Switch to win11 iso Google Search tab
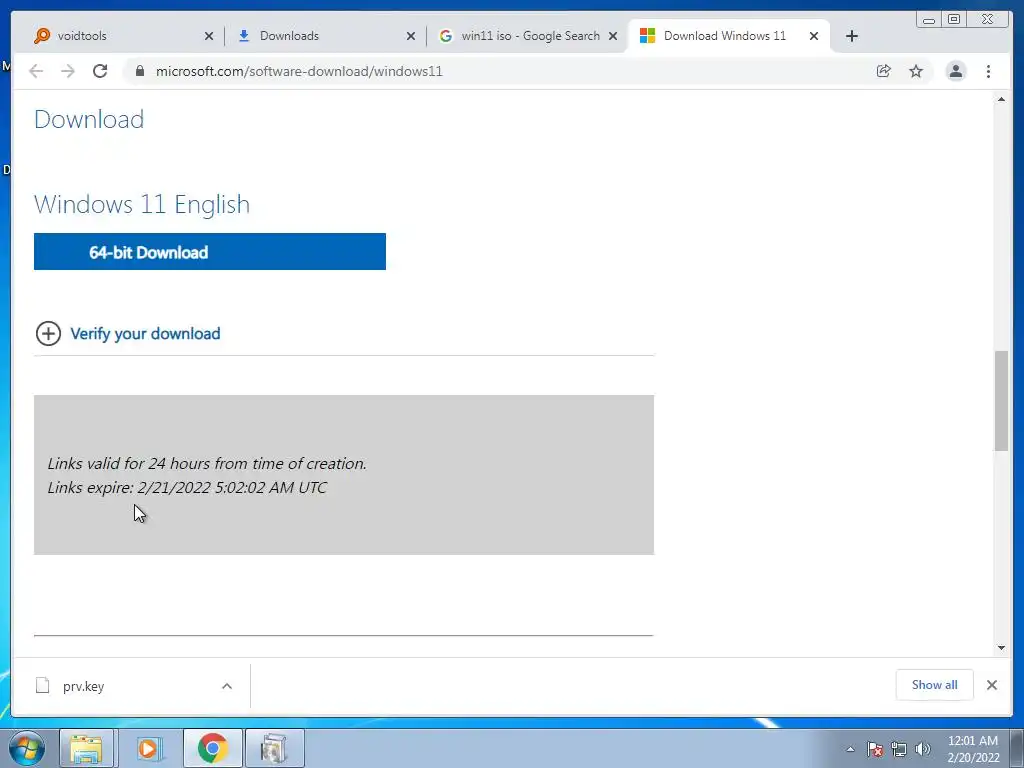Viewport: 1024px width, 768px height. click(526, 36)
